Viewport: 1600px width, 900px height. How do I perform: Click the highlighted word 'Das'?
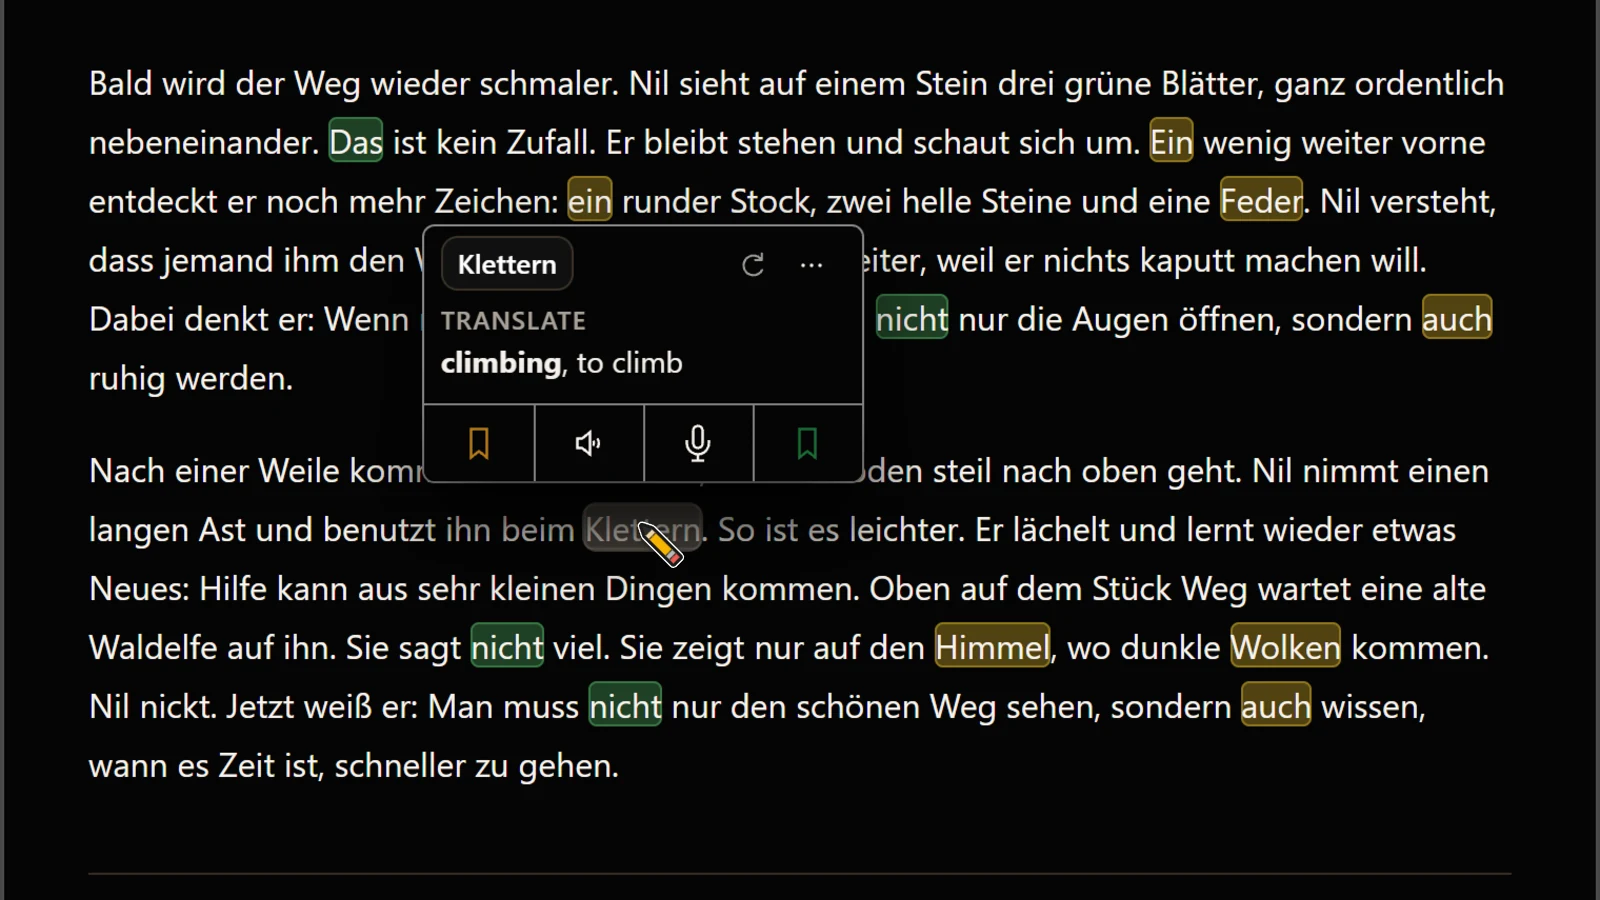point(356,142)
